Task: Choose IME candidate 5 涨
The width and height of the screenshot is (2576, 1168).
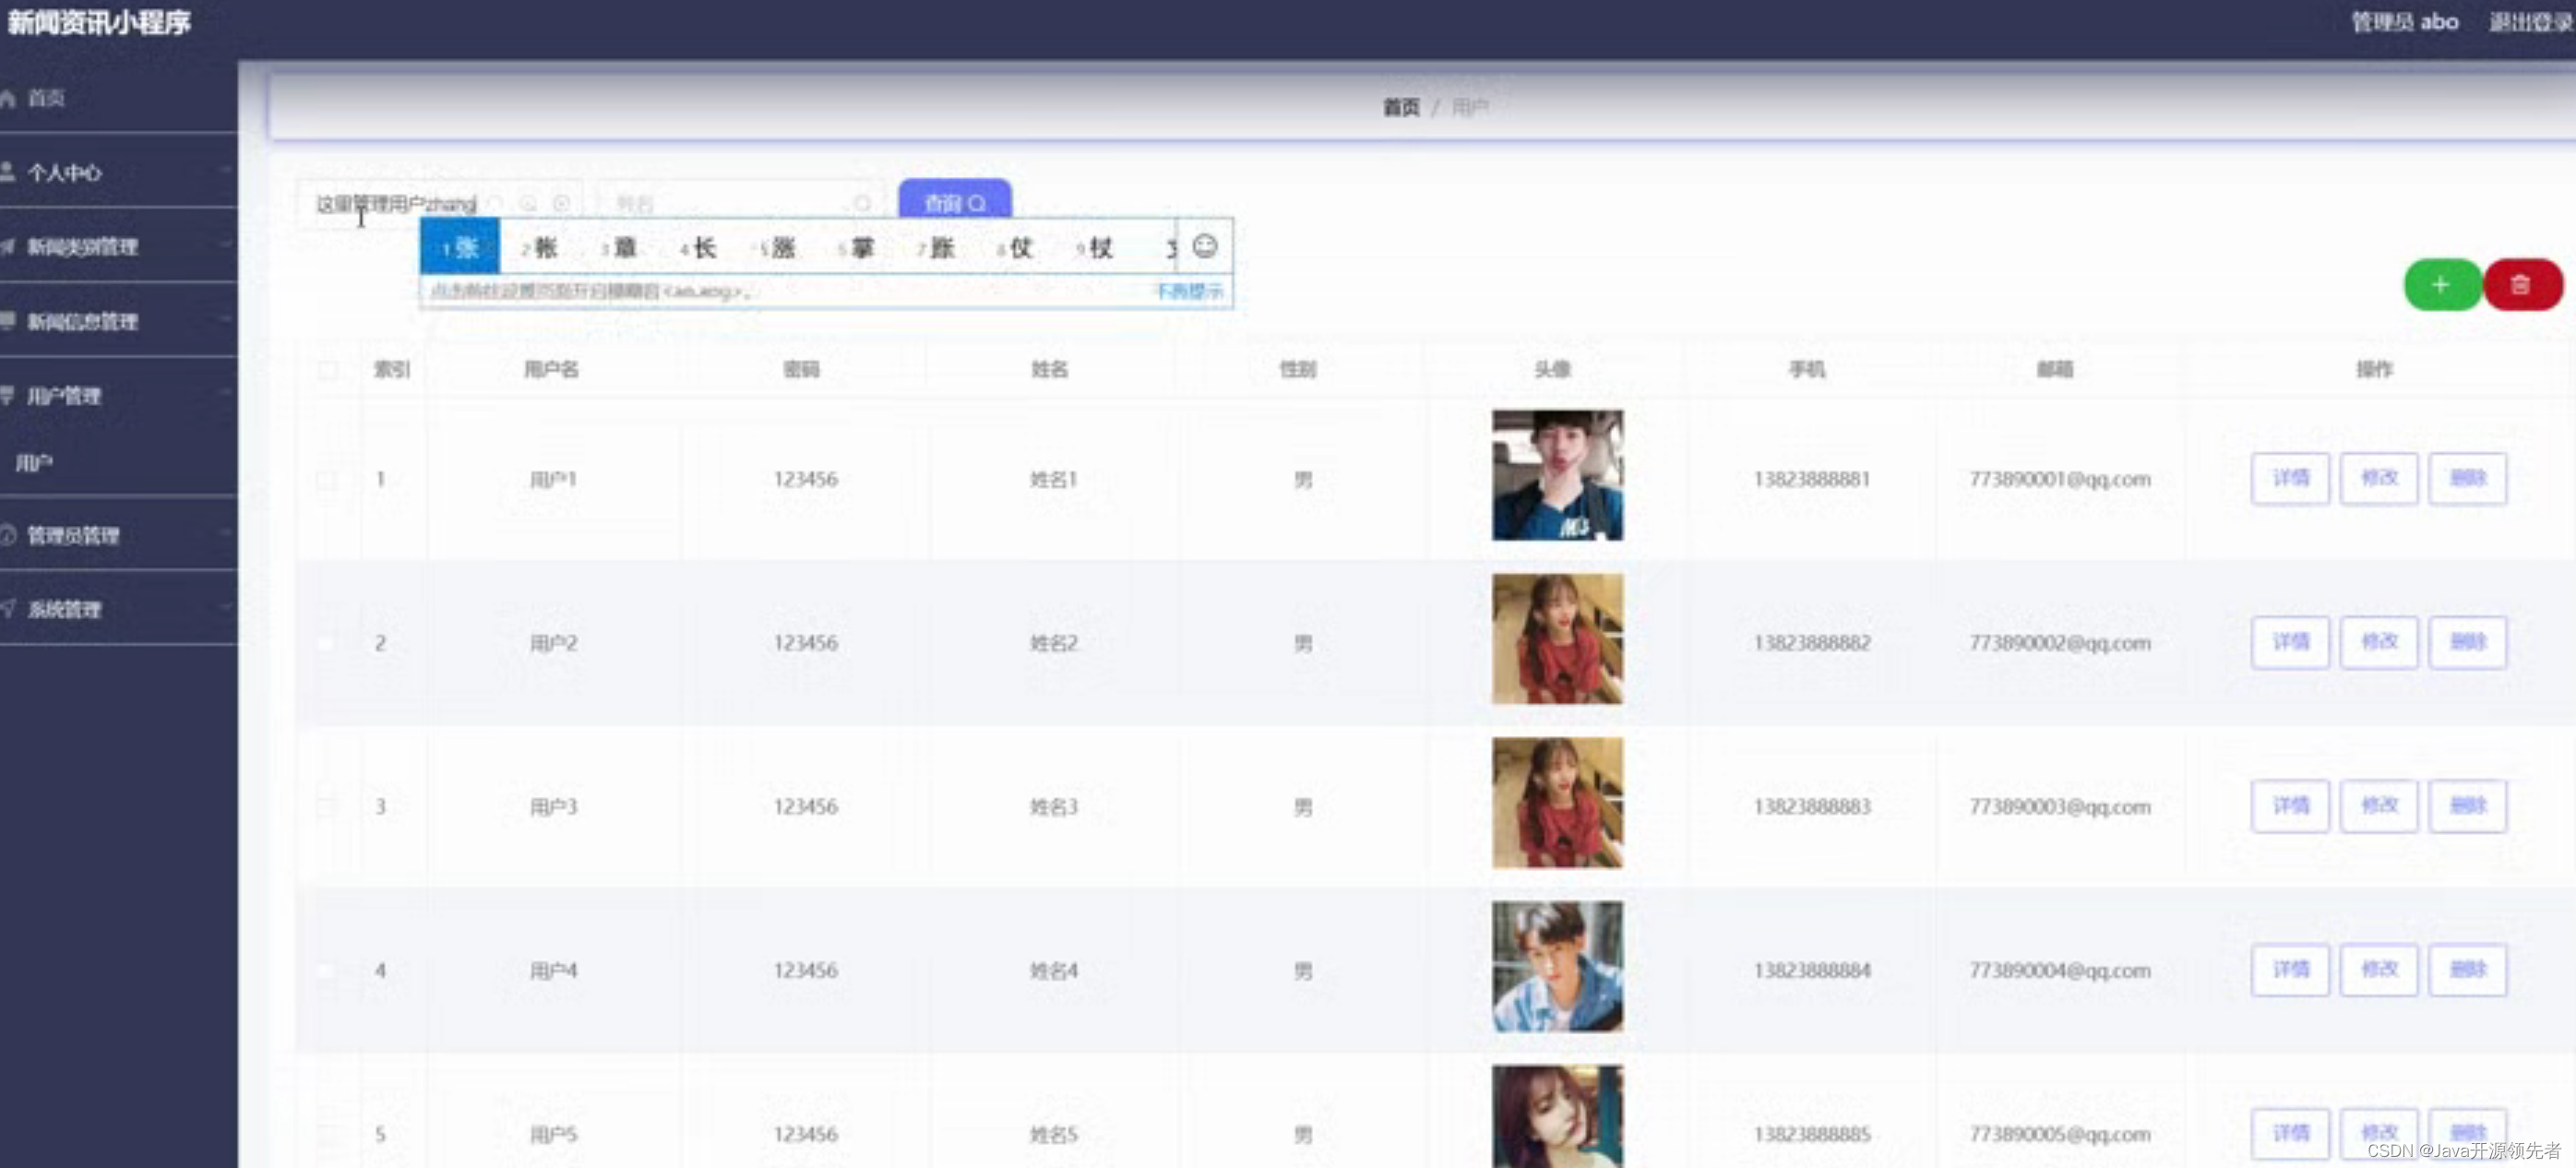Action: pyautogui.click(x=777, y=247)
